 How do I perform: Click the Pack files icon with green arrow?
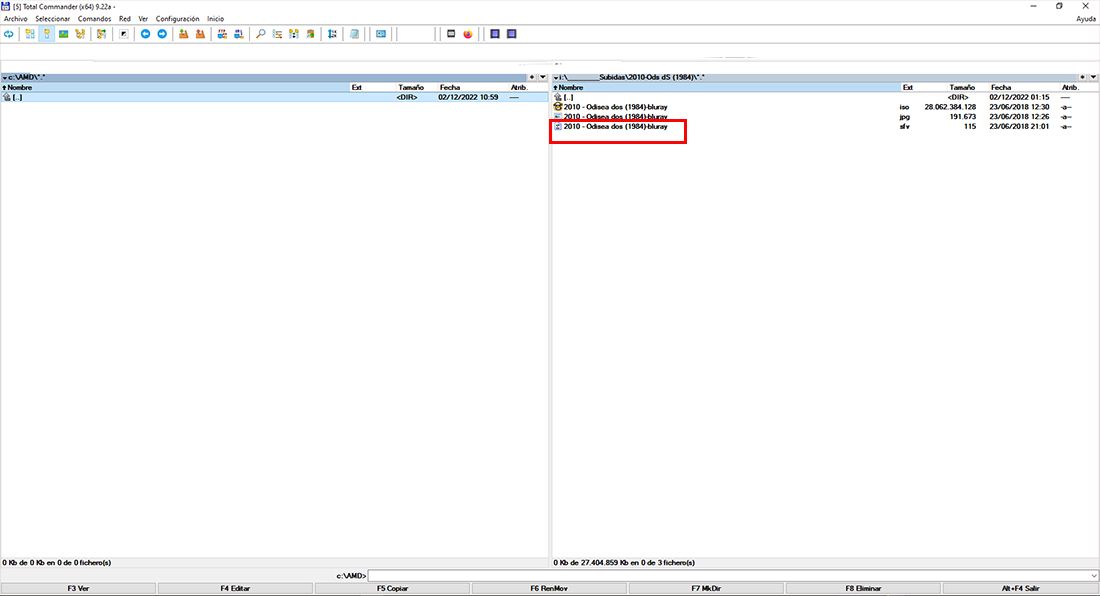(x=184, y=34)
